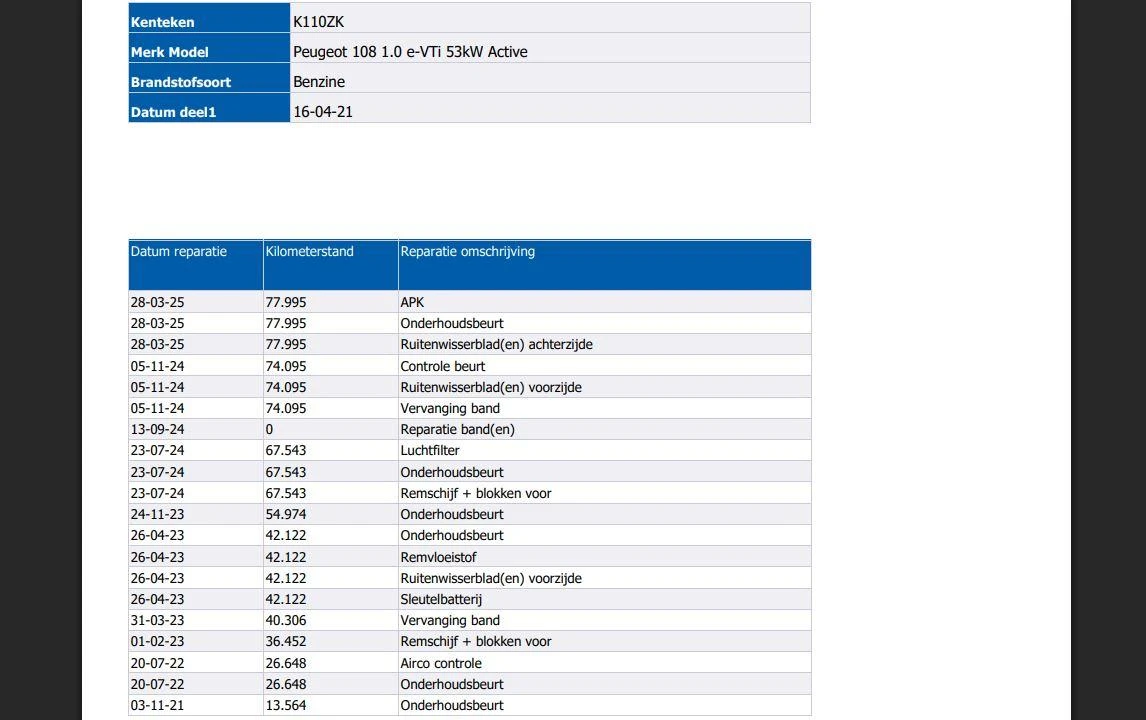Select the APK repair row
The height and width of the screenshot is (720, 1146).
(x=469, y=302)
